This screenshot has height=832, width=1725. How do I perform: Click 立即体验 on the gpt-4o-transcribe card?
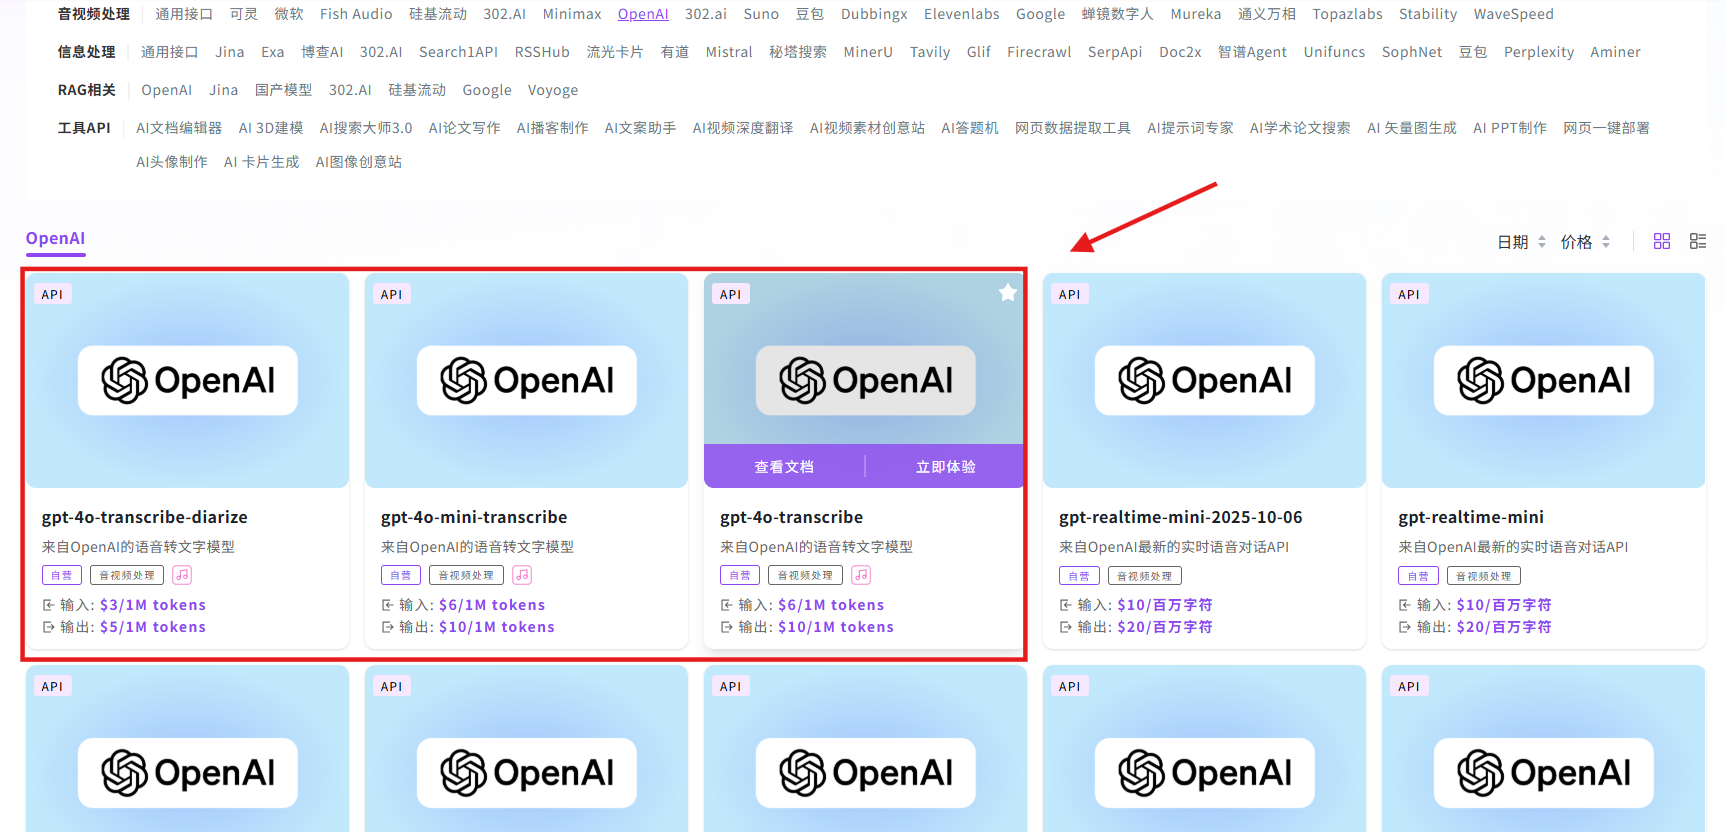945,467
